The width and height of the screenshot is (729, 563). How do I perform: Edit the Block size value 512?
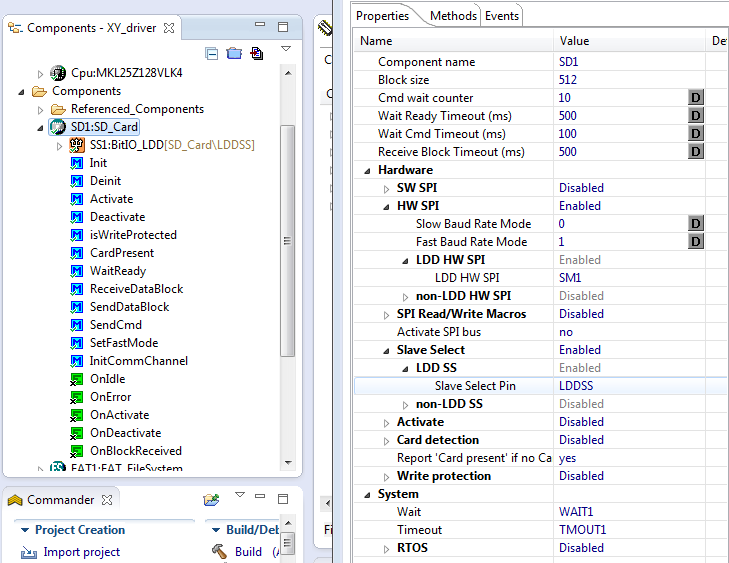pos(629,80)
